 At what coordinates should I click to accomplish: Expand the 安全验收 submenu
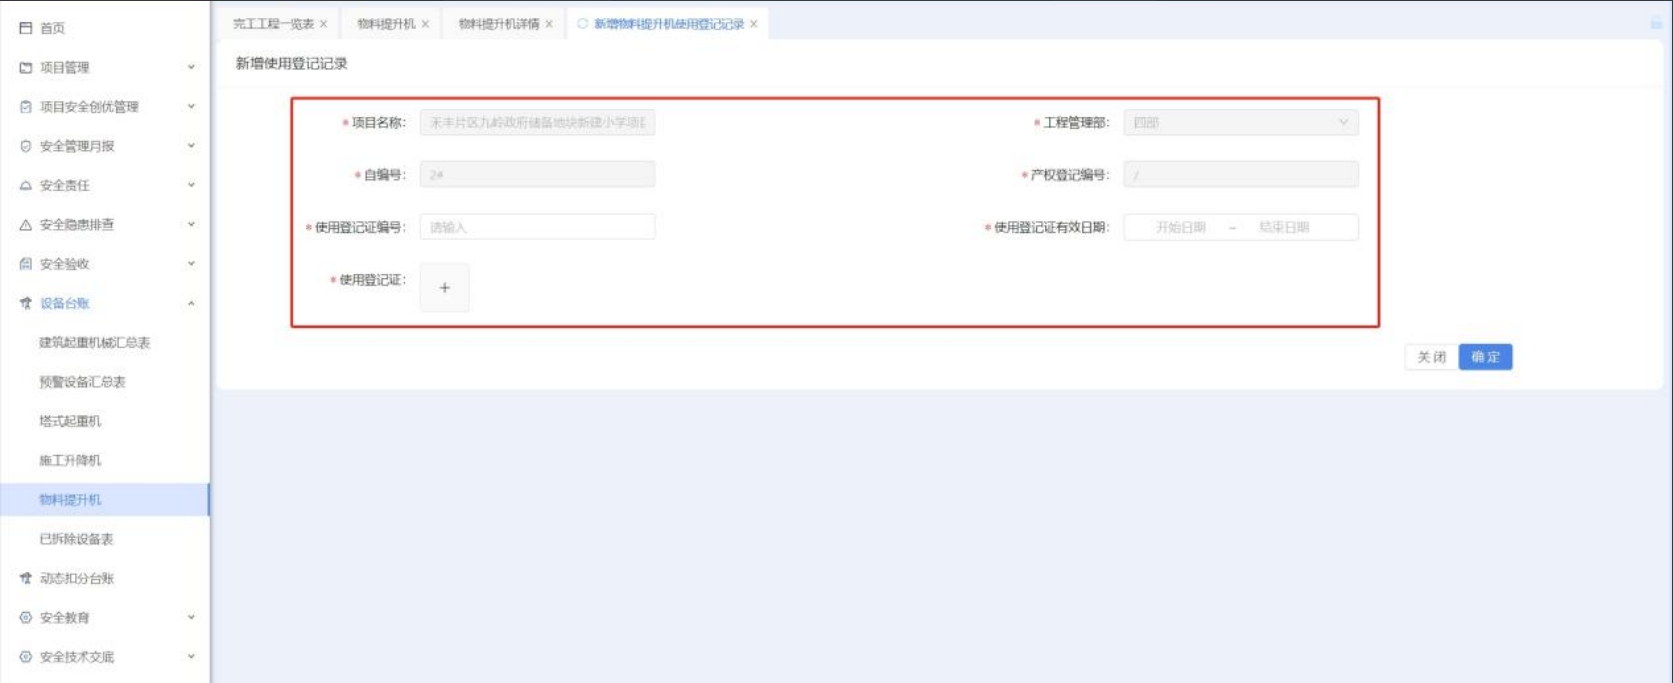click(x=191, y=264)
